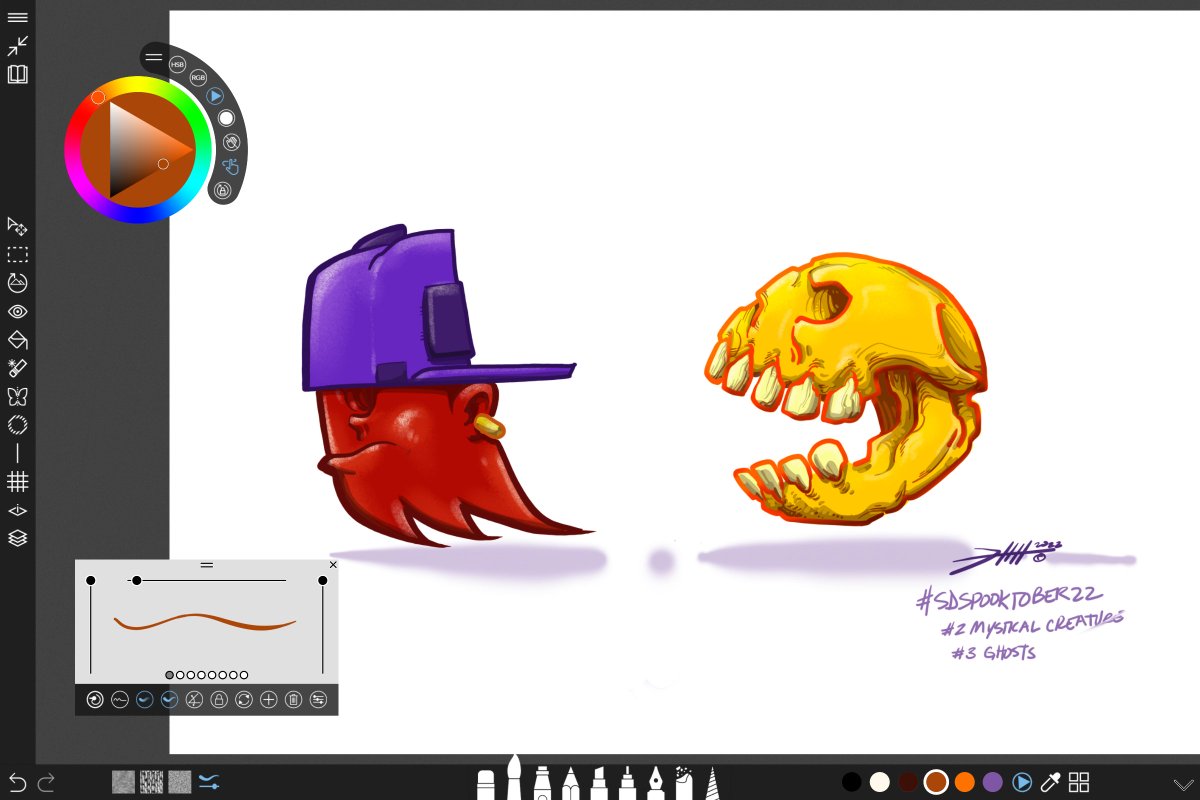The width and height of the screenshot is (1200, 800).
Task: Click the left vertical slider knob in brush panel
Action: click(91, 580)
